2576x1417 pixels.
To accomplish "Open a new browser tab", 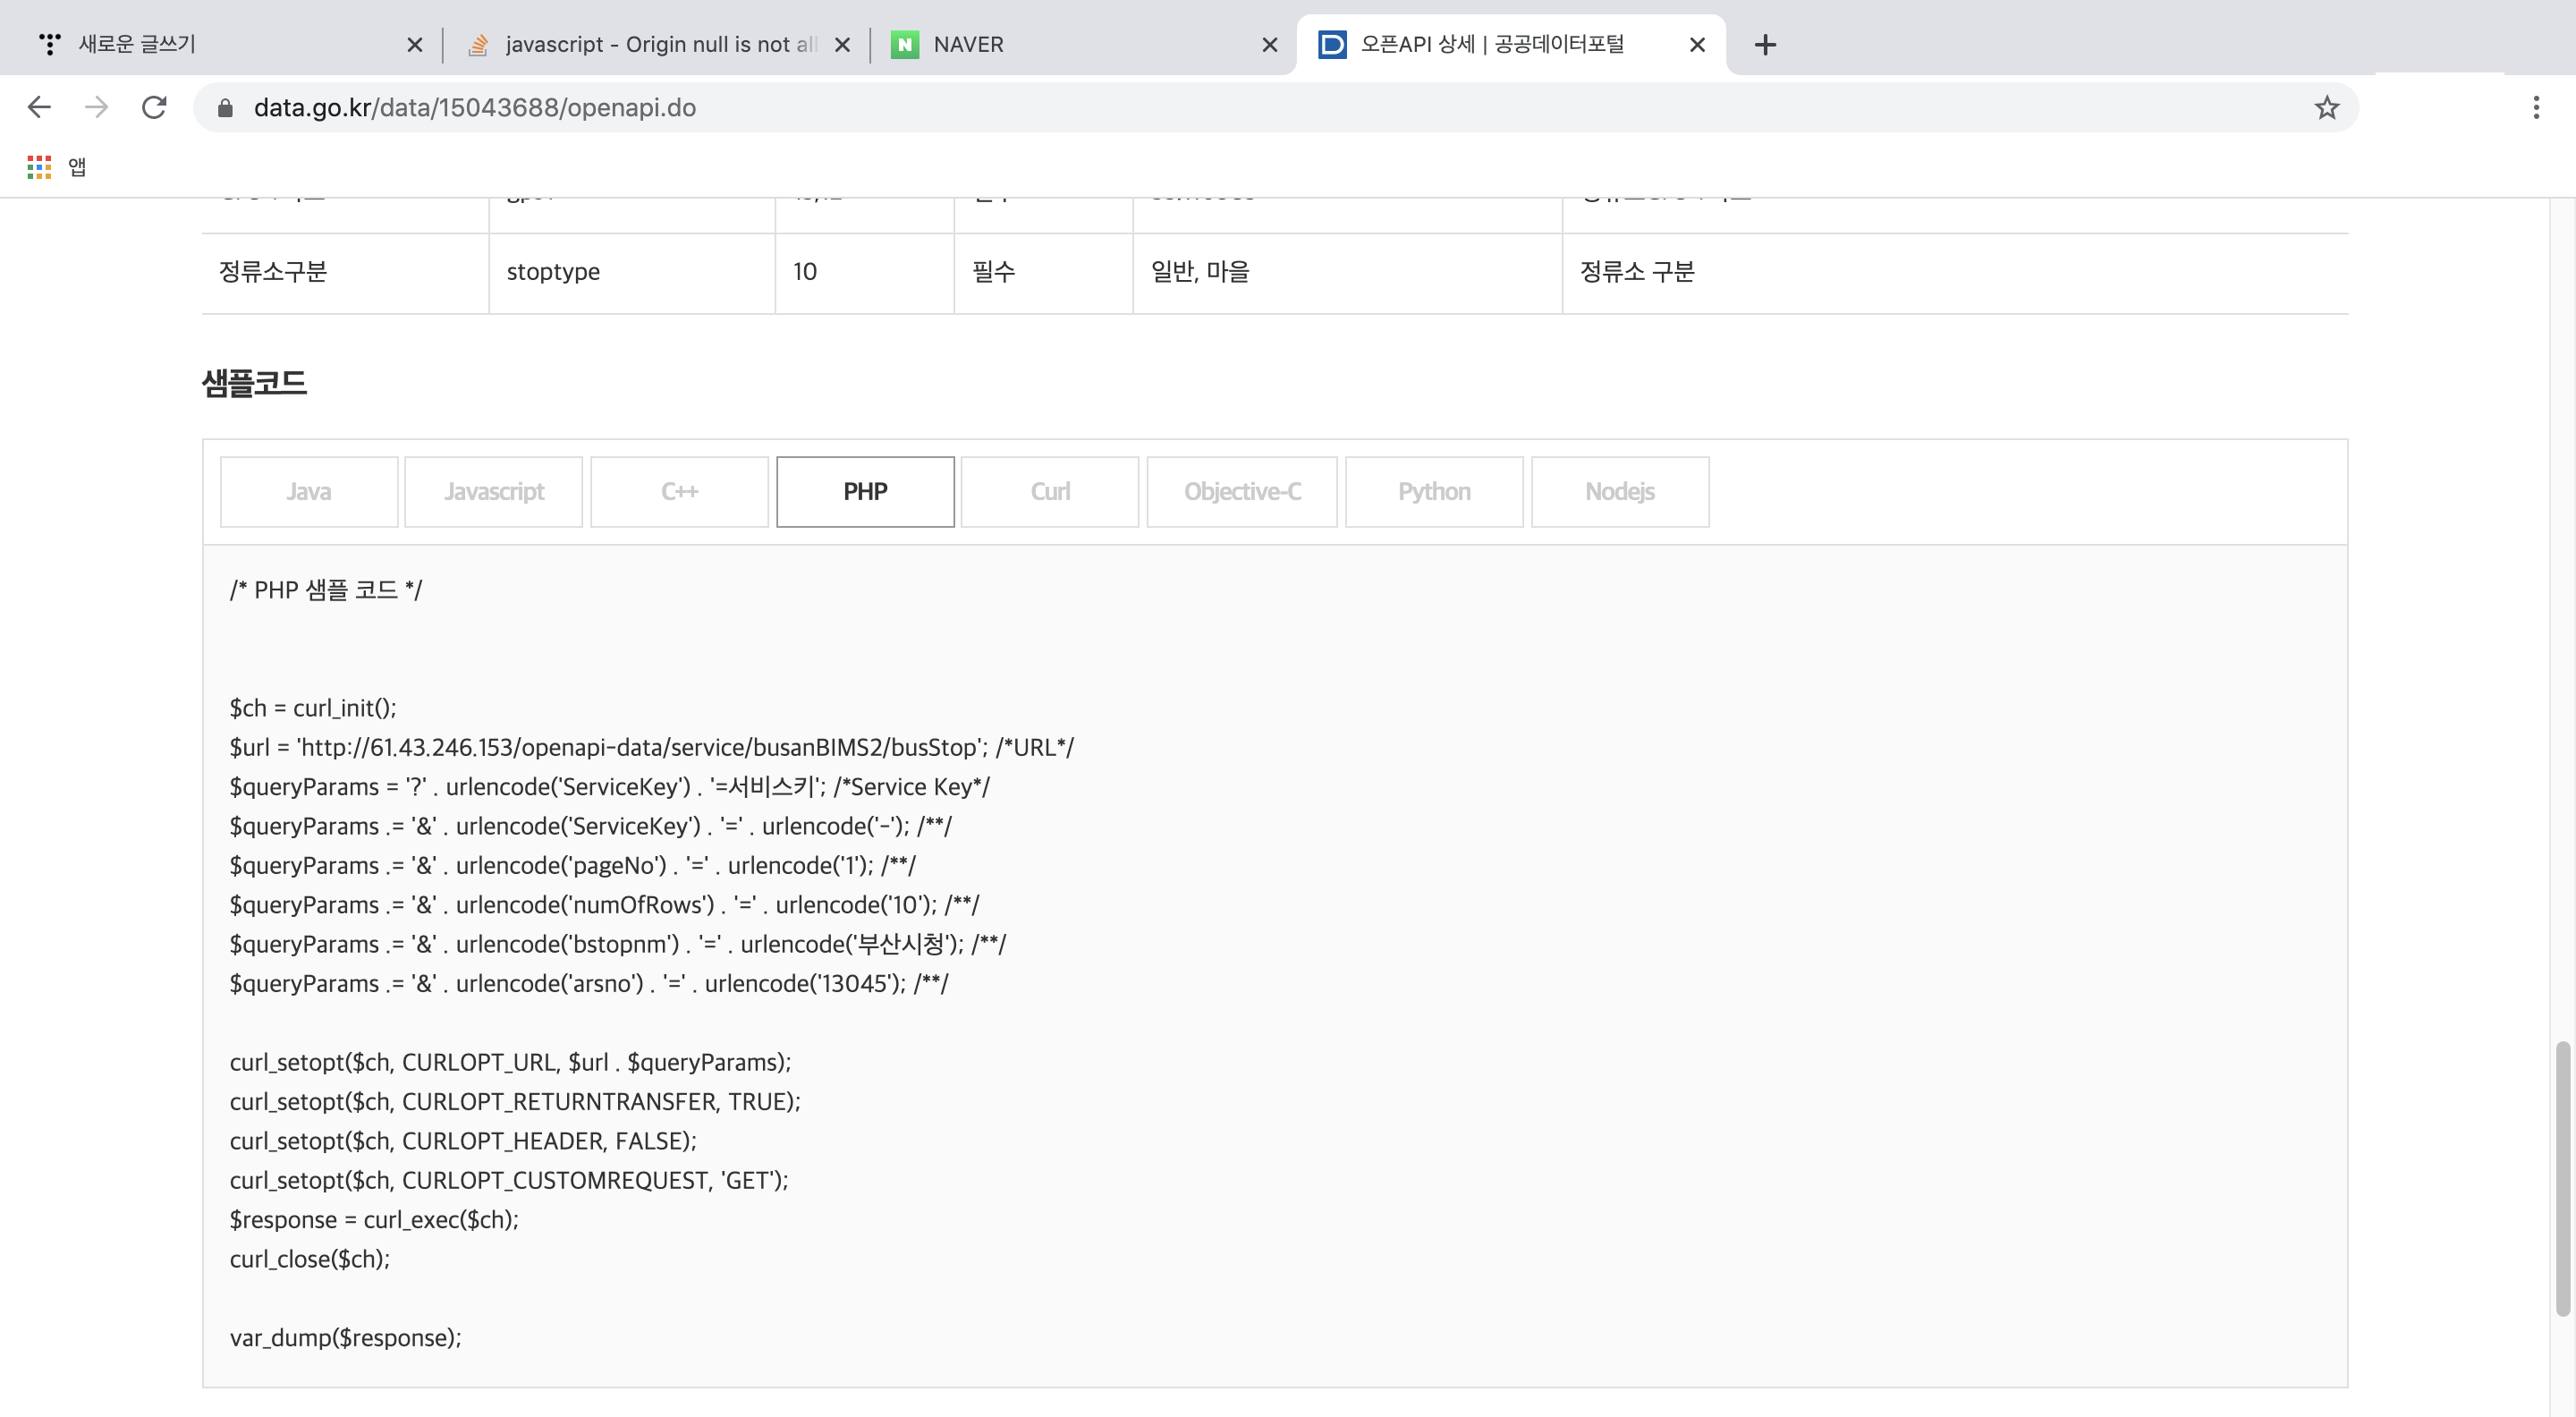I will click(1765, 44).
